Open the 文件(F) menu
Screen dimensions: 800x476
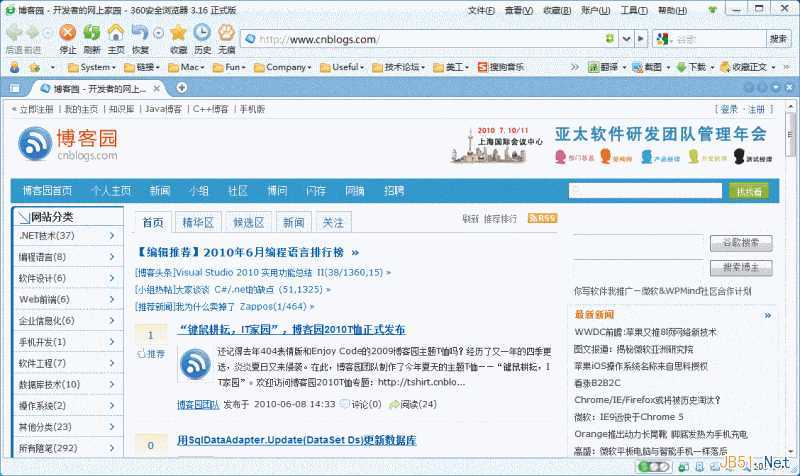[481, 10]
